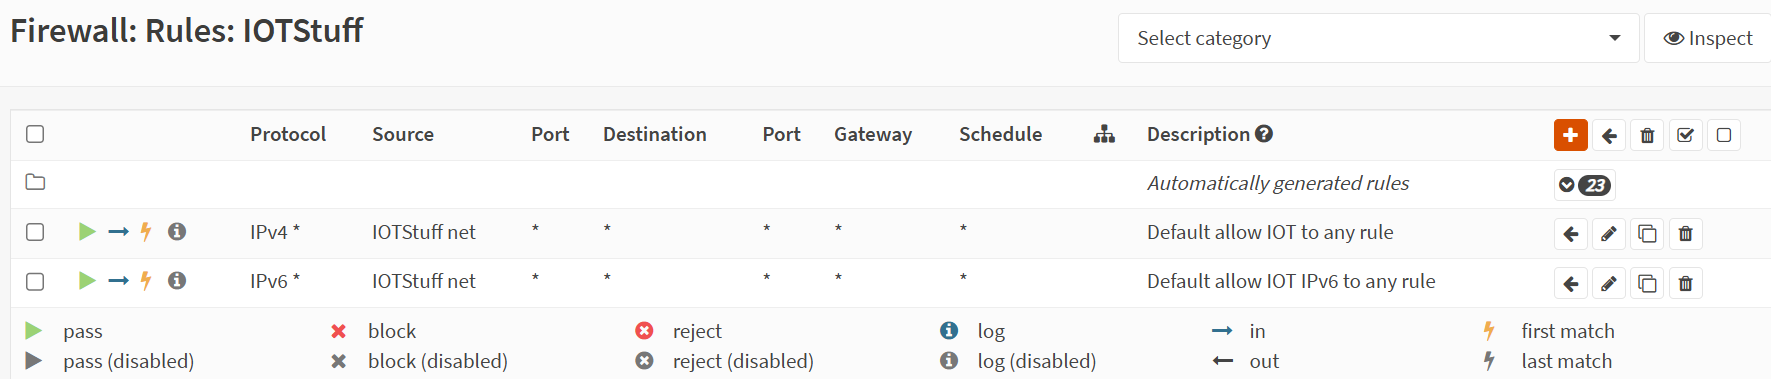Open the Description help question mark

[x=1264, y=134]
